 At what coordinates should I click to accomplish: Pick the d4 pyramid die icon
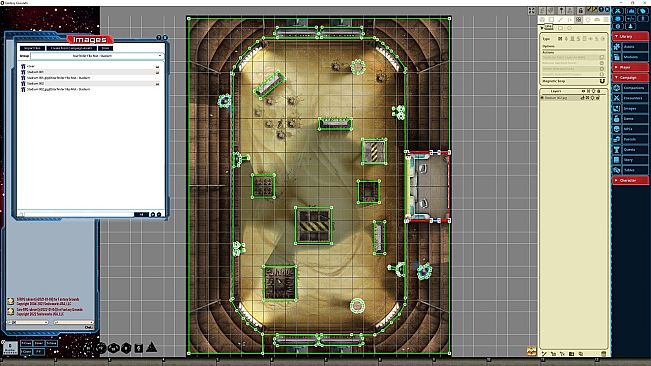[152, 348]
